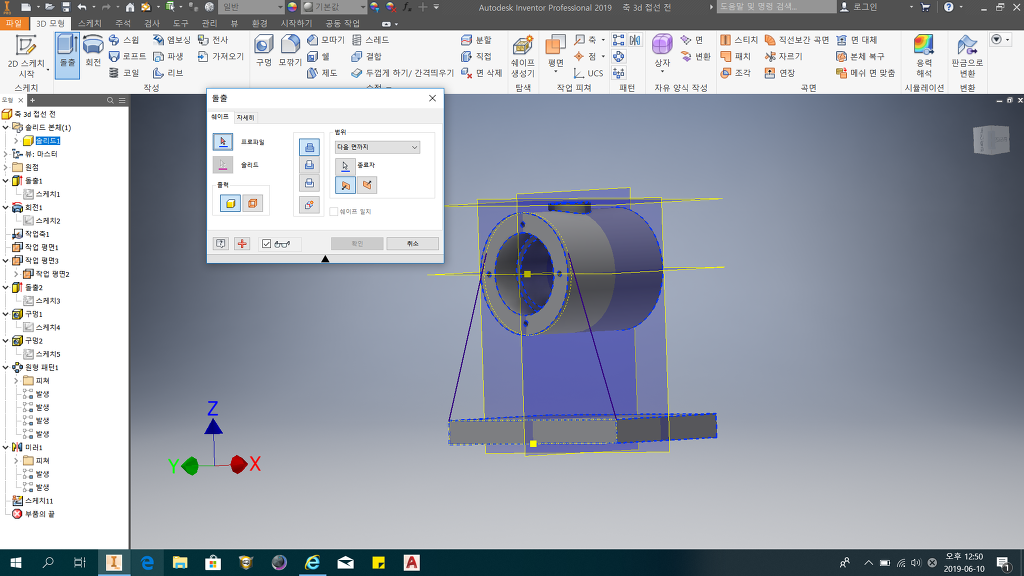Switch output to Surface mode
Image resolution: width=1024 pixels, height=576 pixels.
pos(253,203)
